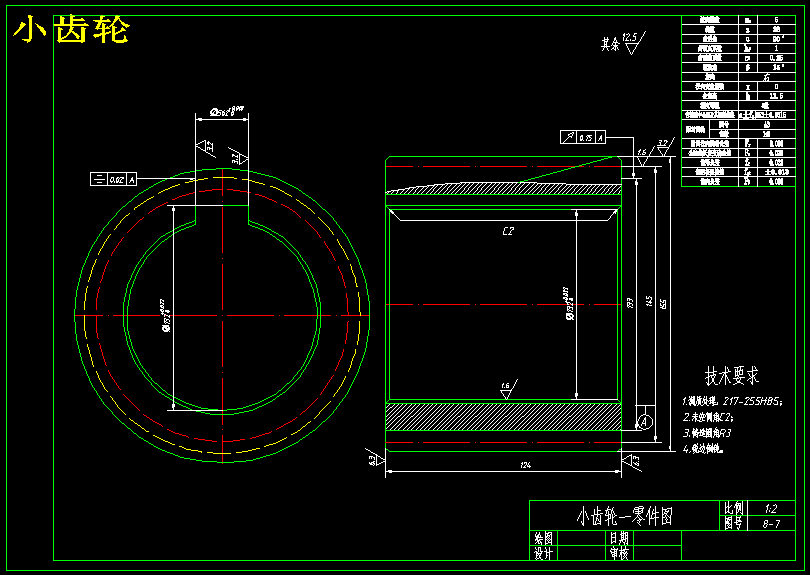Select the 145 vertical dimension
Screen dimensions: 810x575
(649, 301)
